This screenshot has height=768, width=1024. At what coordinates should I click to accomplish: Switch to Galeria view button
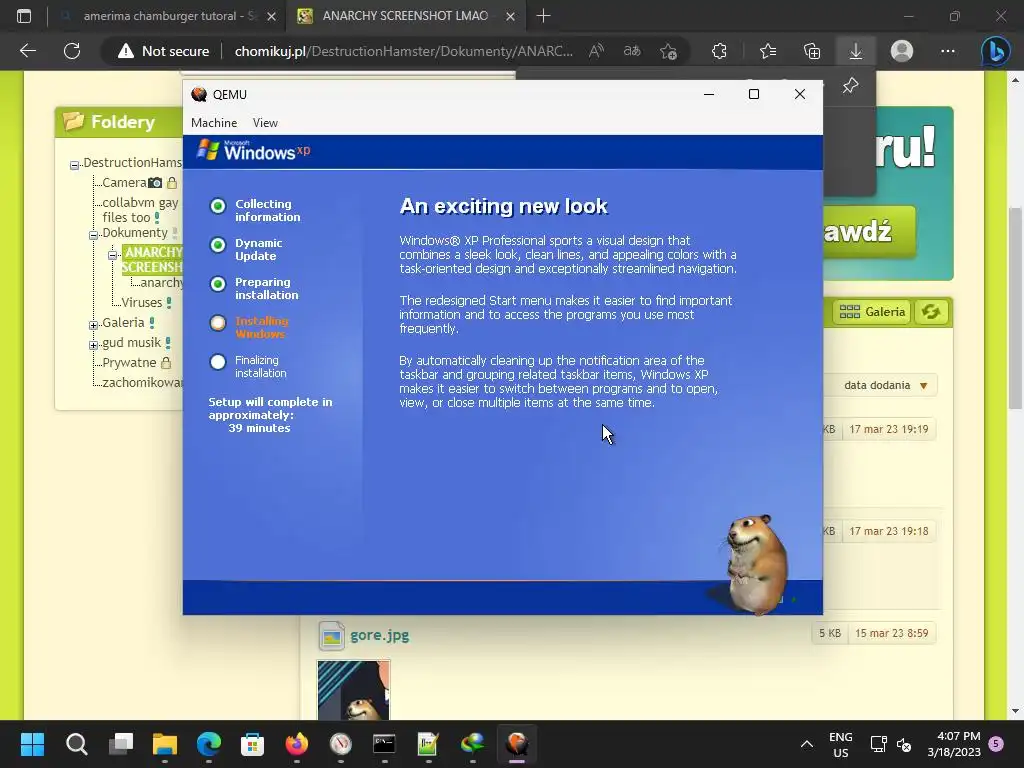pyautogui.click(x=872, y=312)
